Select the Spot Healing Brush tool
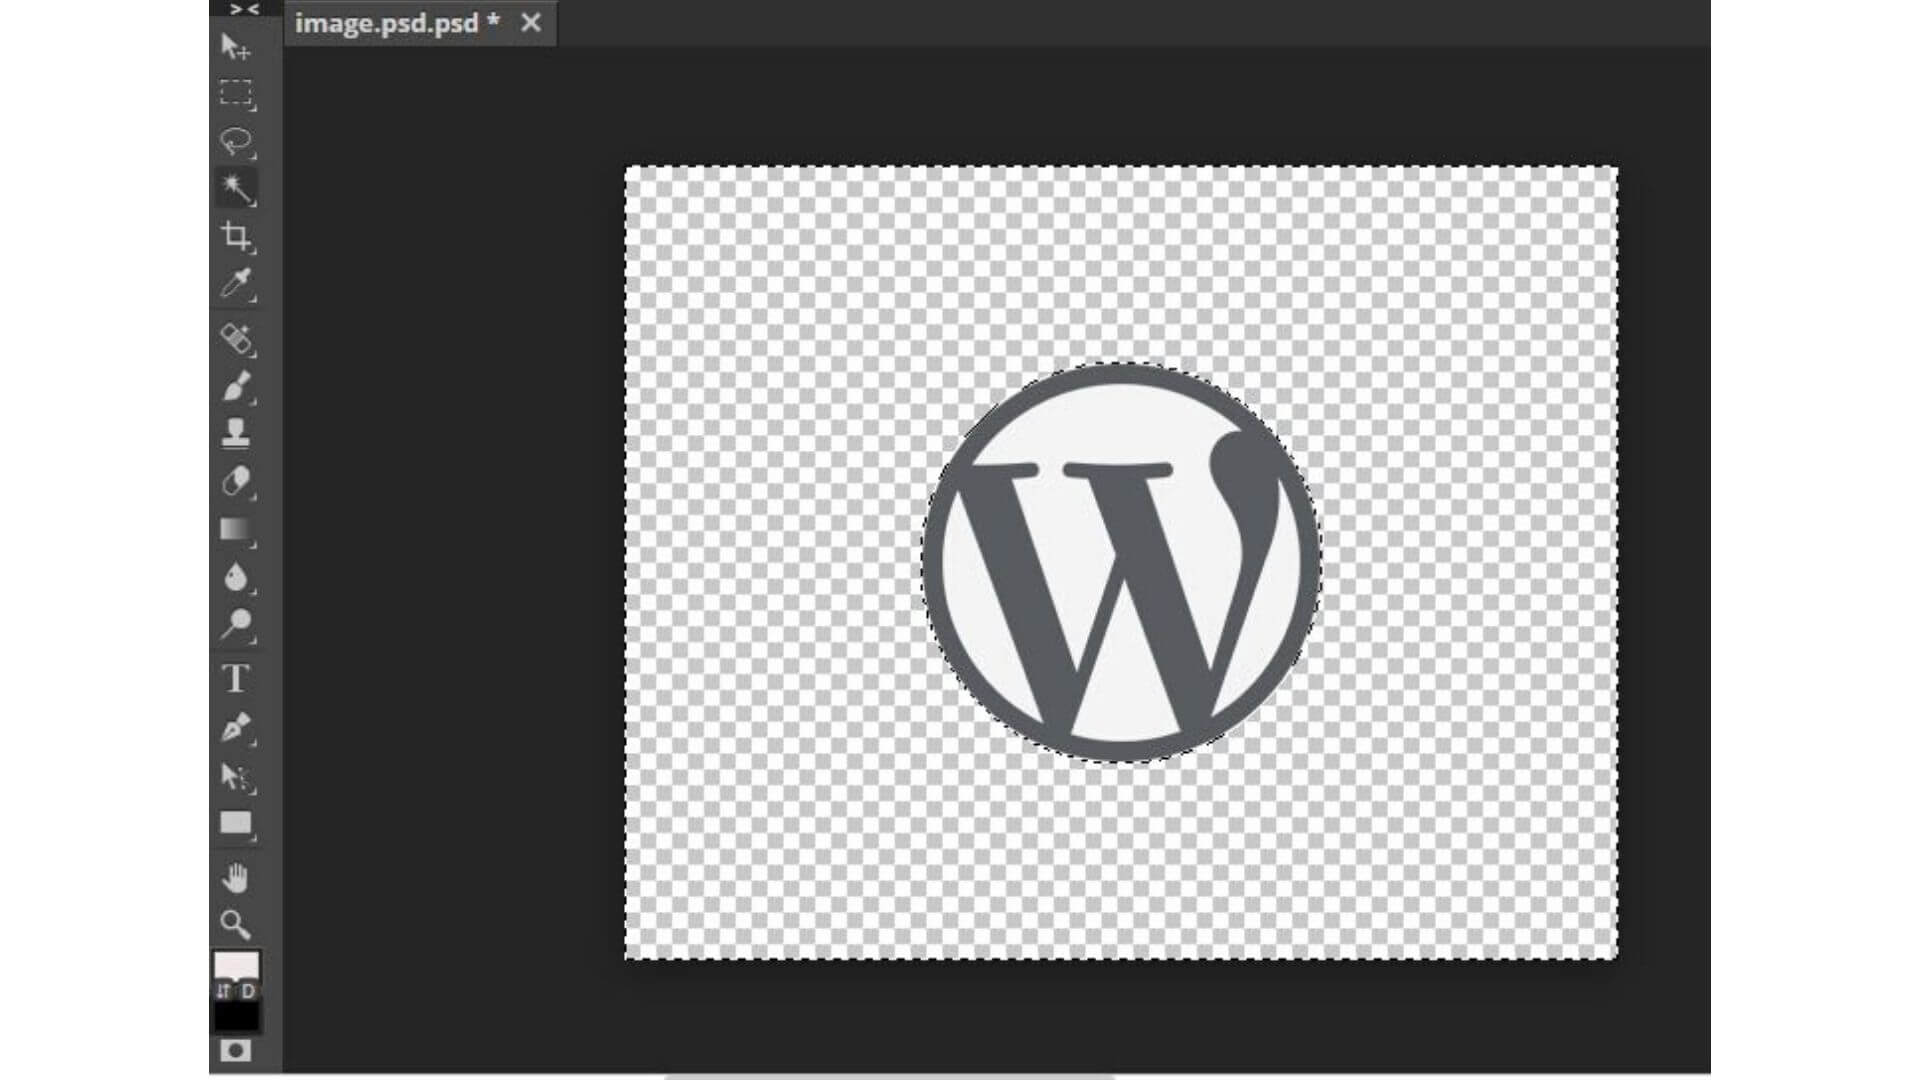Viewport: 1920px width, 1080px height. pyautogui.click(x=236, y=338)
